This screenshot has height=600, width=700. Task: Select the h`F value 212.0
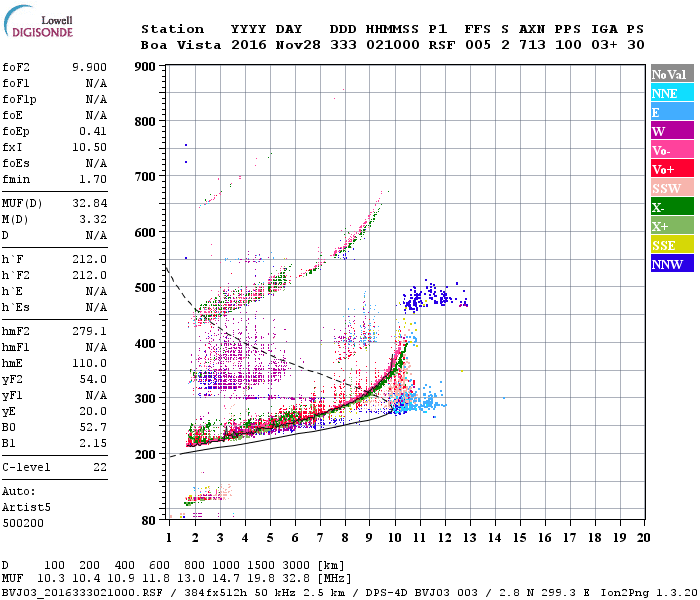89,259
